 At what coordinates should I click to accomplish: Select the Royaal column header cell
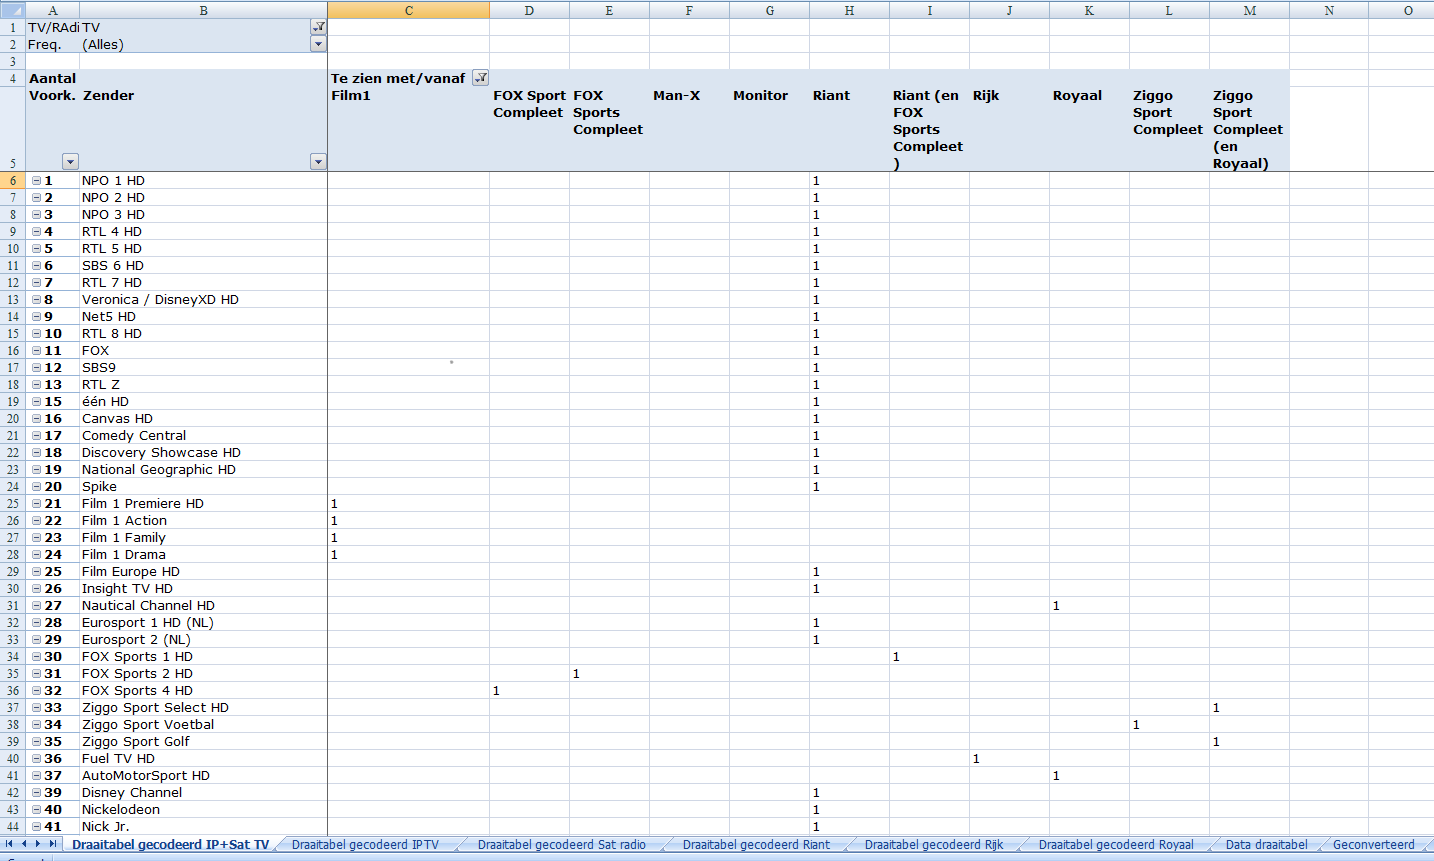click(1089, 129)
